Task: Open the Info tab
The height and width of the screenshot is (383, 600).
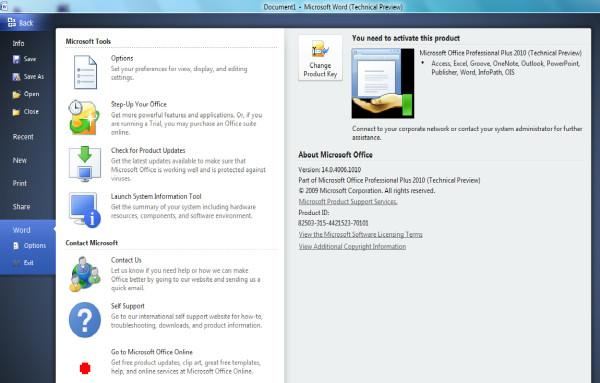Action: pos(18,43)
